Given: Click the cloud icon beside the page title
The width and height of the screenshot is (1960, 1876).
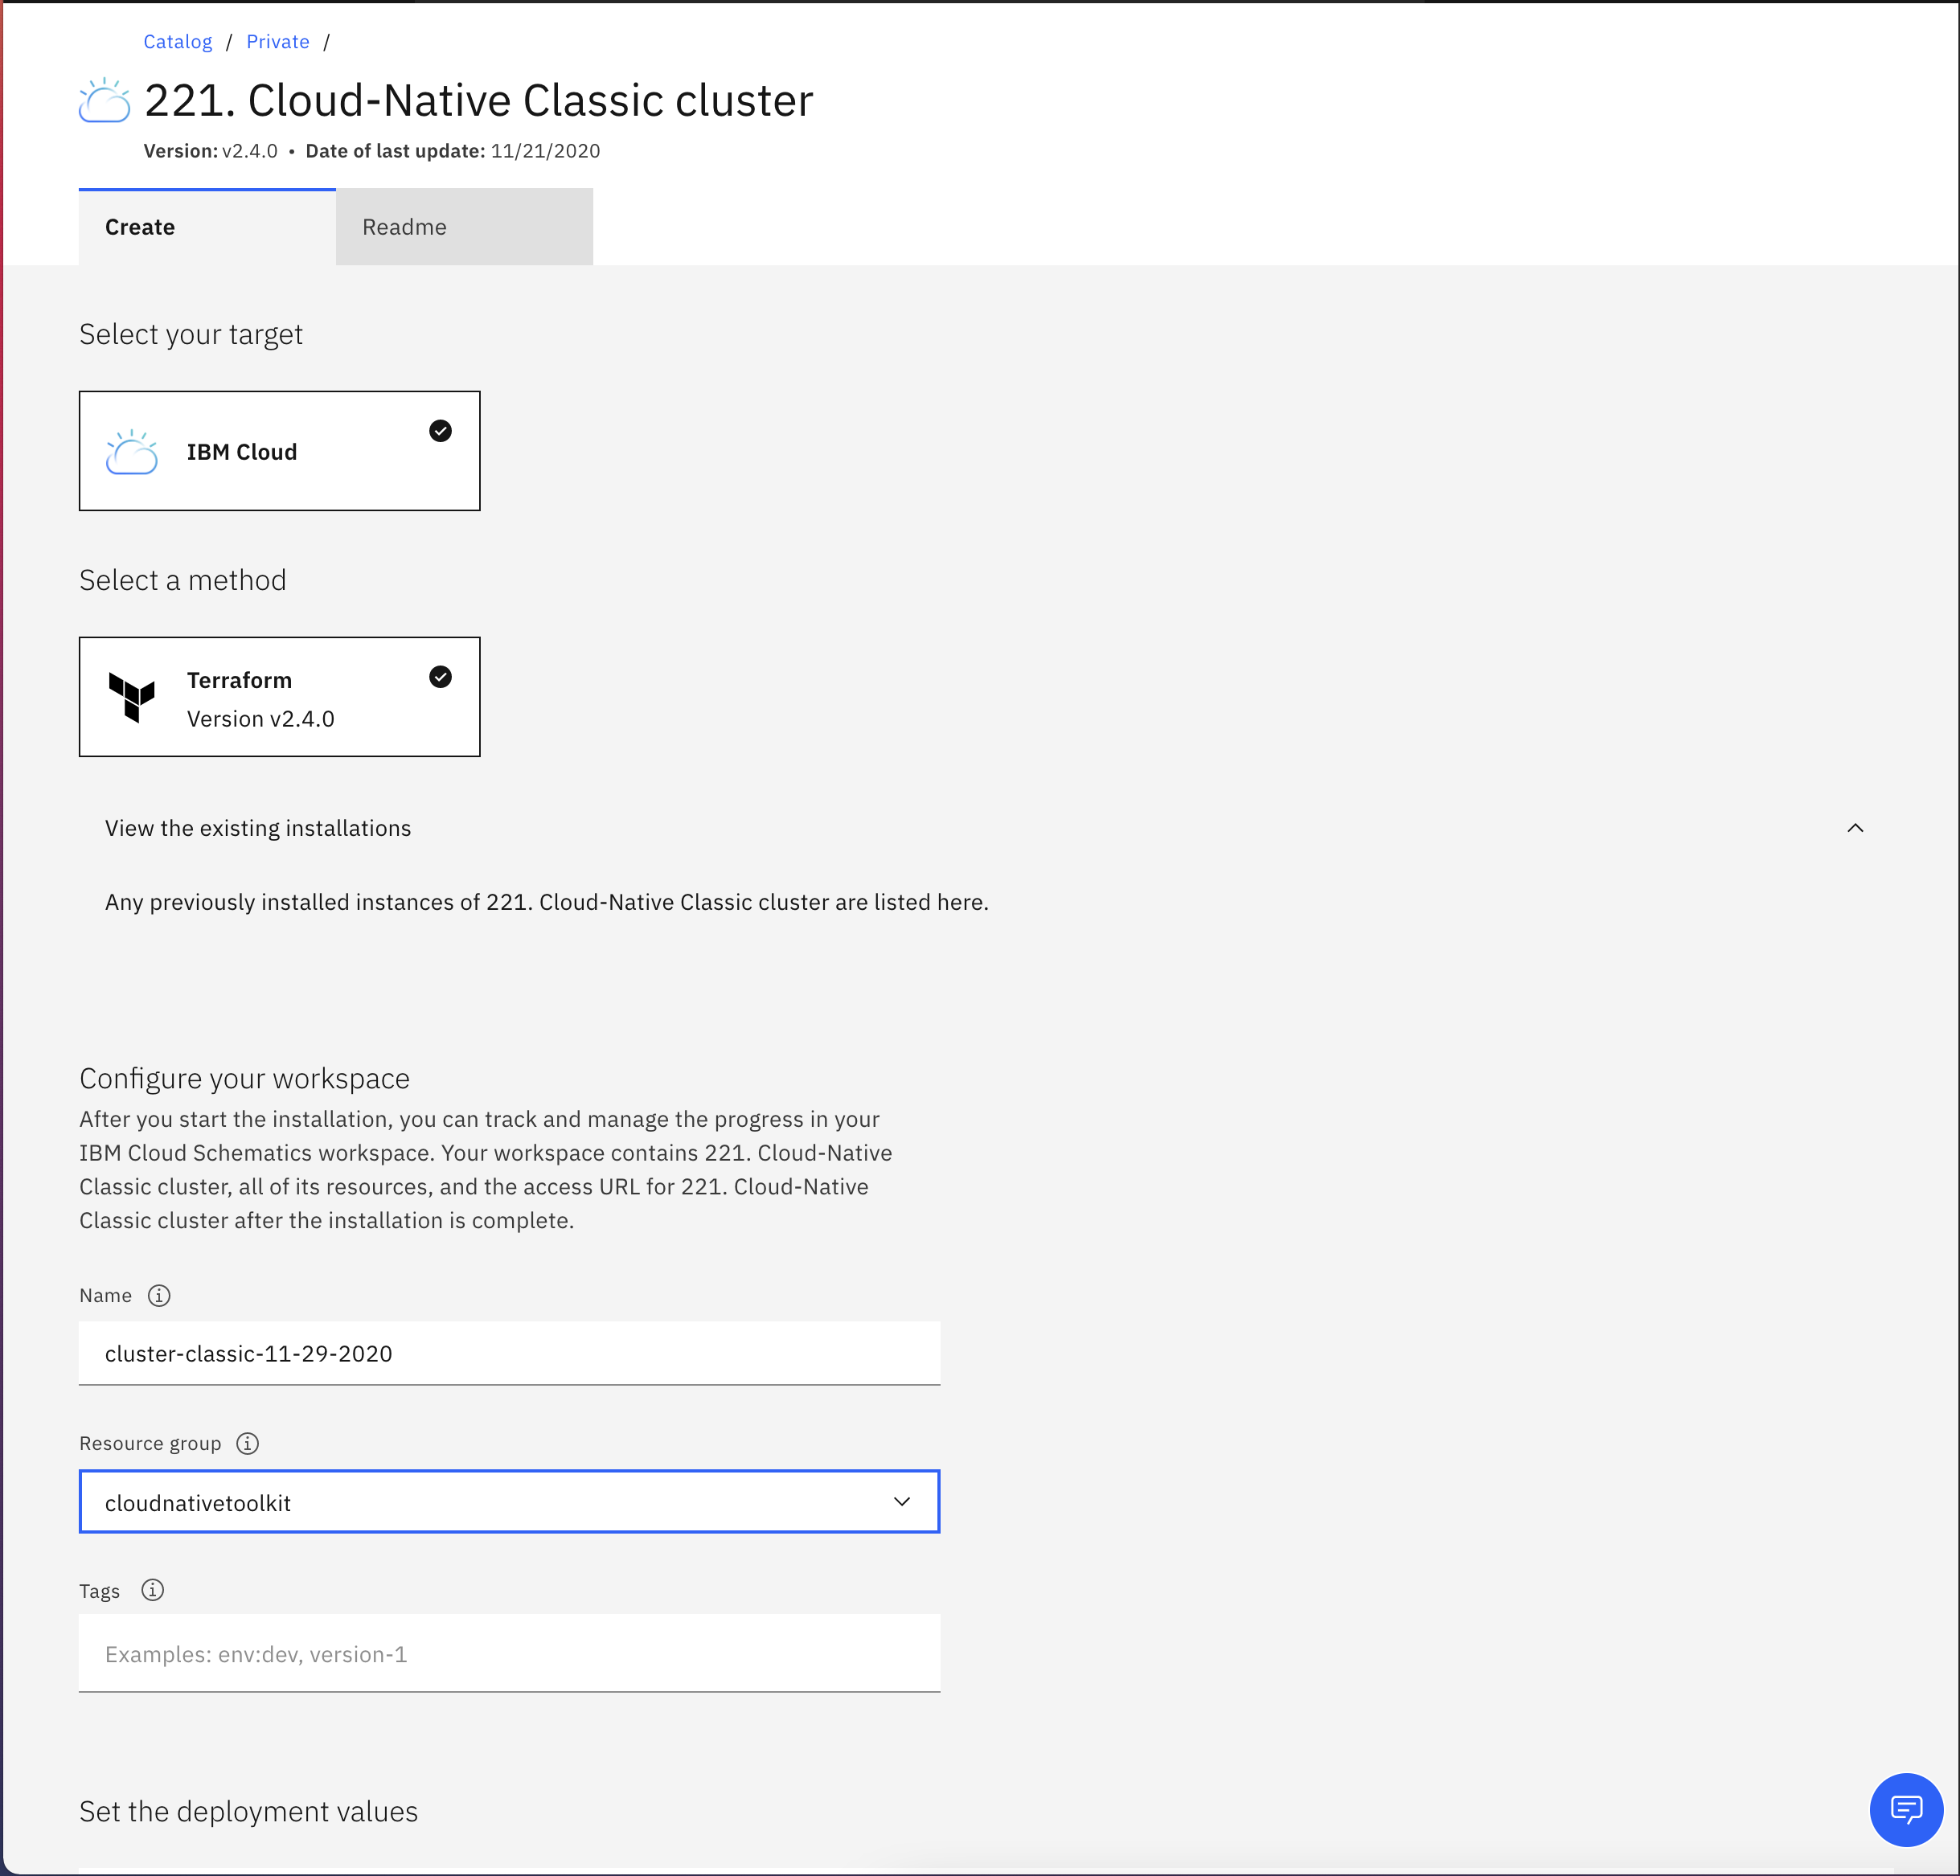Looking at the screenshot, I should [x=104, y=100].
